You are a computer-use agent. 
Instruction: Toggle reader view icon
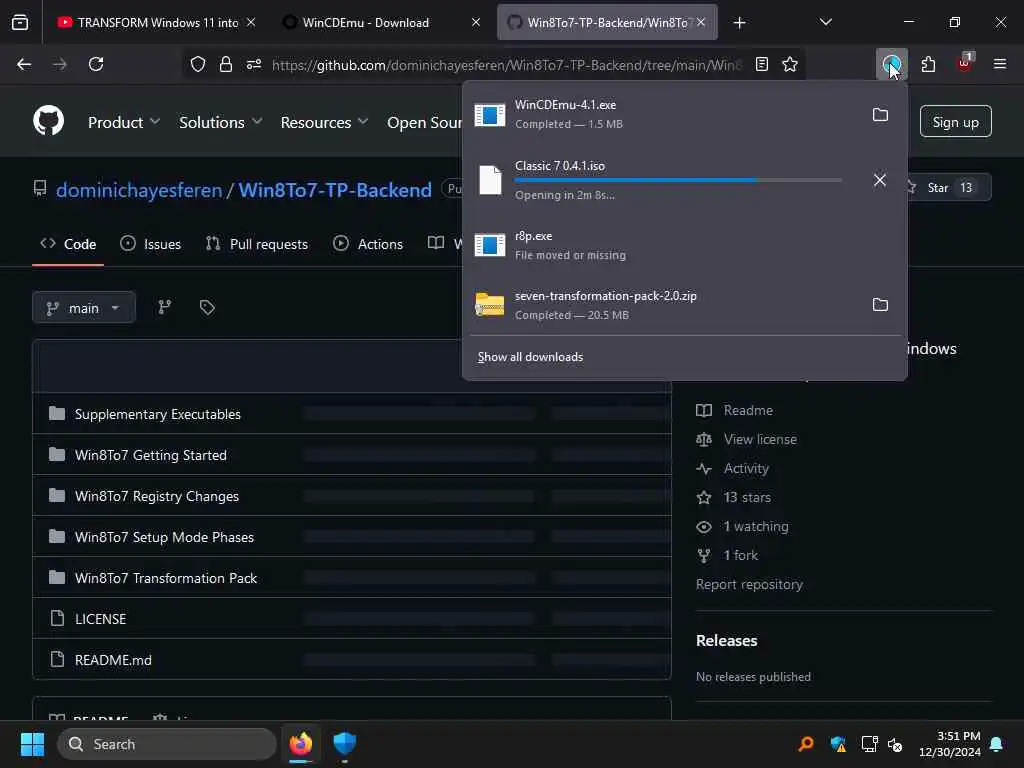[761, 64]
